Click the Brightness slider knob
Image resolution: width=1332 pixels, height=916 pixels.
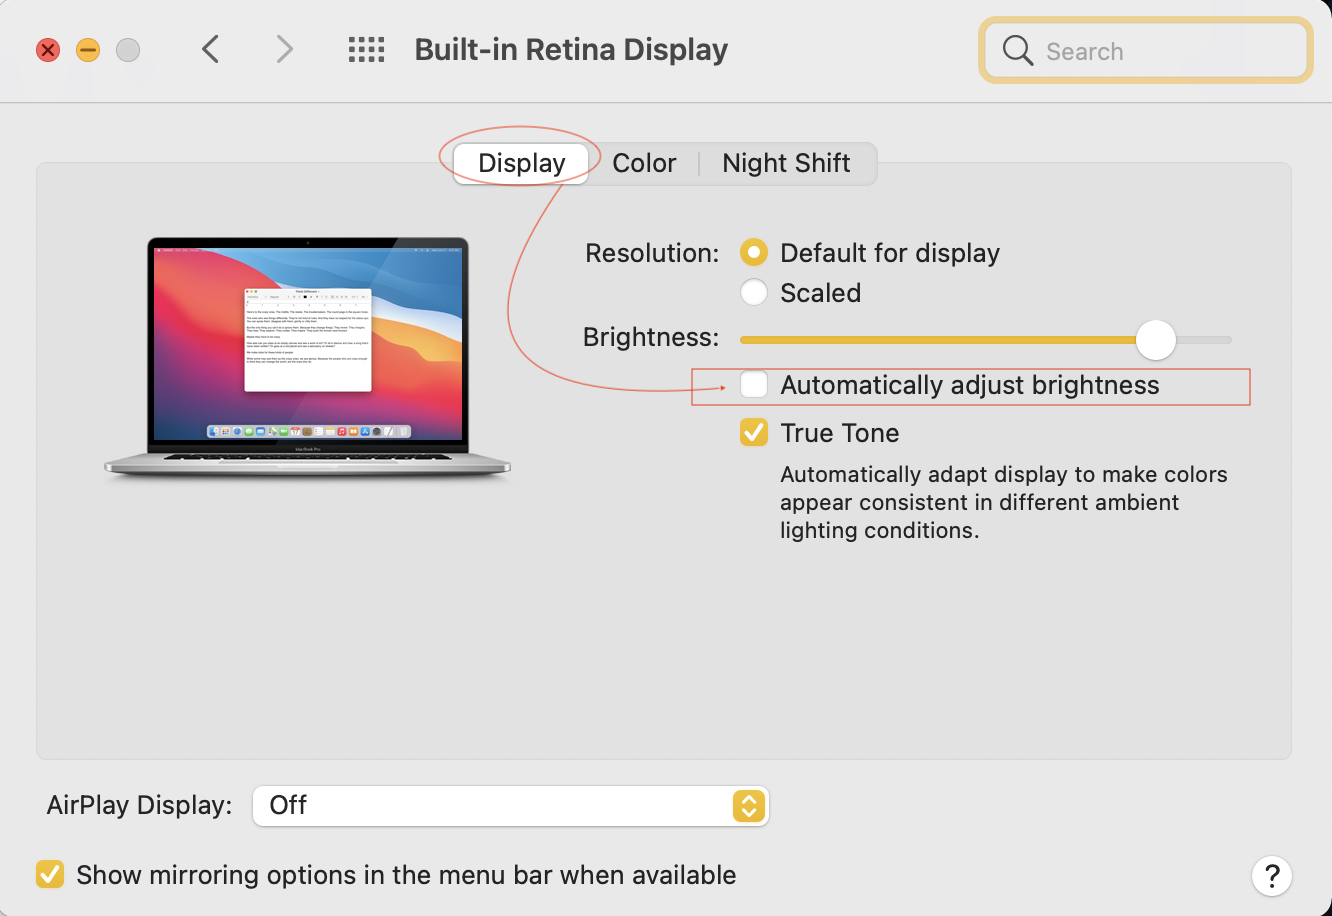click(1156, 340)
